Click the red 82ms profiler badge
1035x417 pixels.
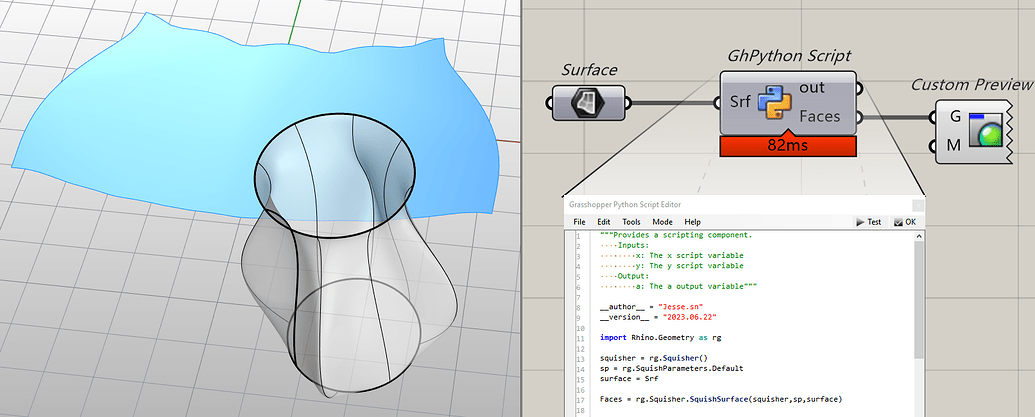pyautogui.click(x=788, y=145)
